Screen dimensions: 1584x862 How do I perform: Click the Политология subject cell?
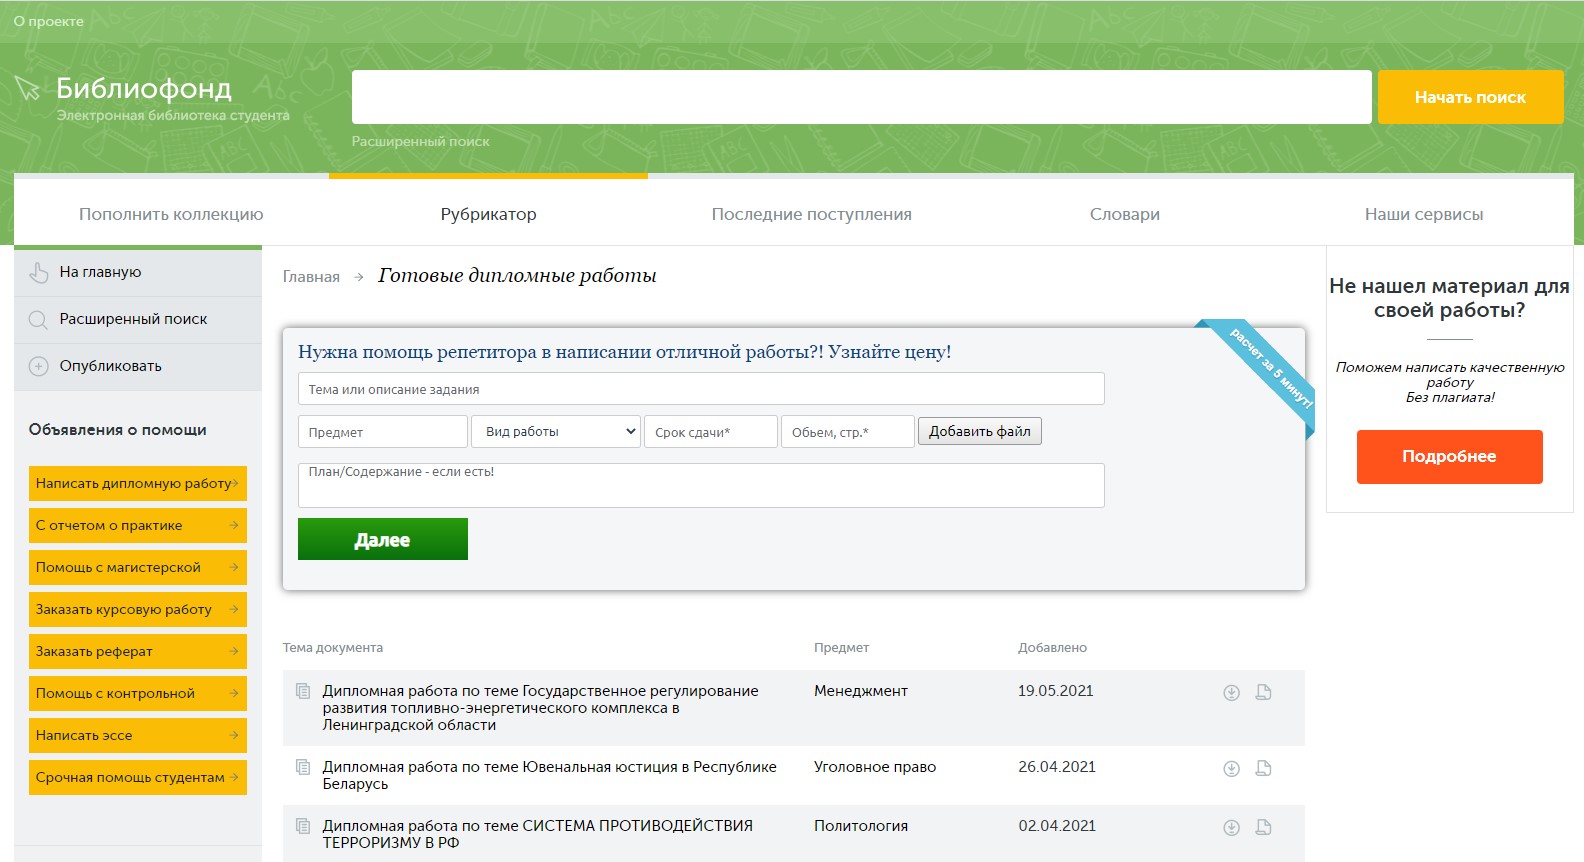point(861,826)
